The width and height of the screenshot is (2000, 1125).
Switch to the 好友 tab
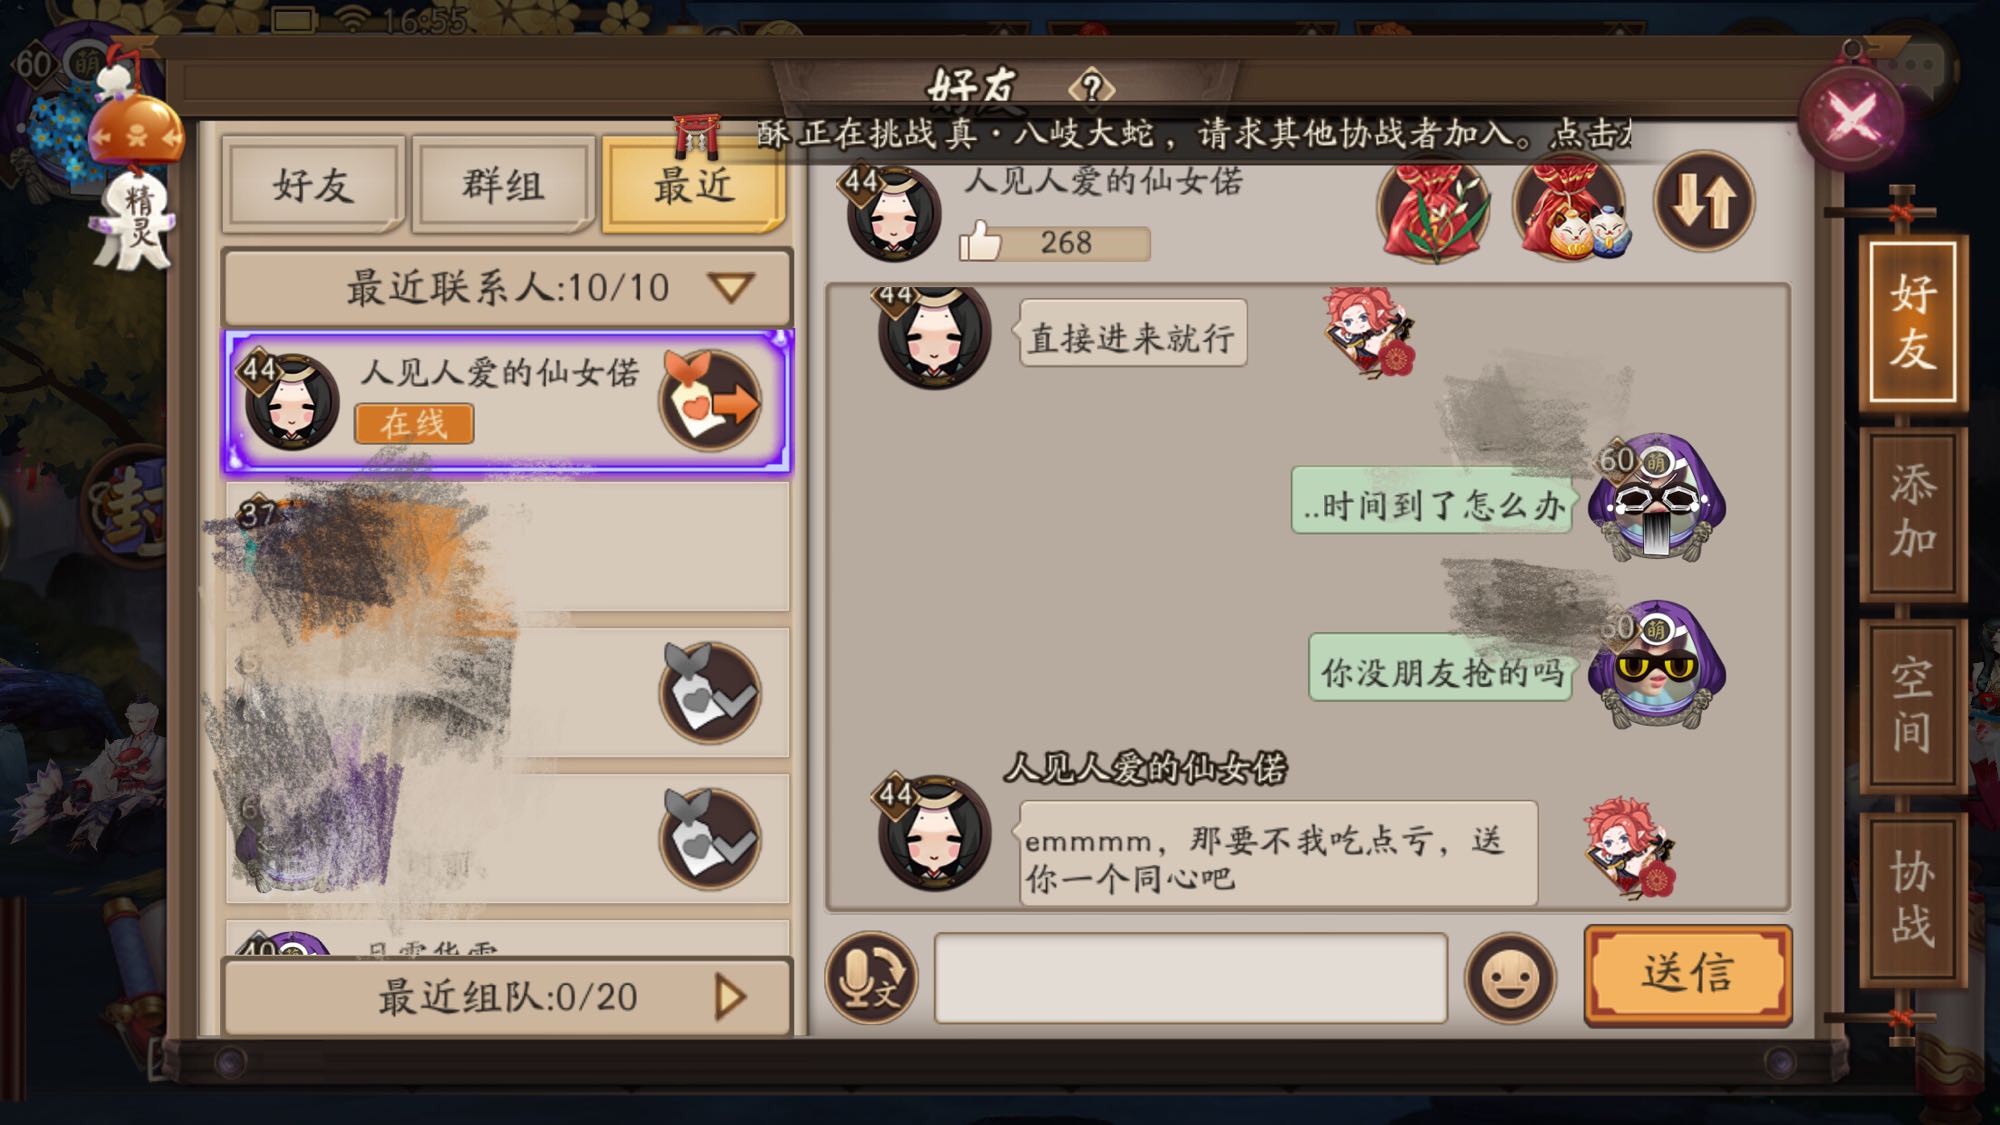pyautogui.click(x=313, y=185)
